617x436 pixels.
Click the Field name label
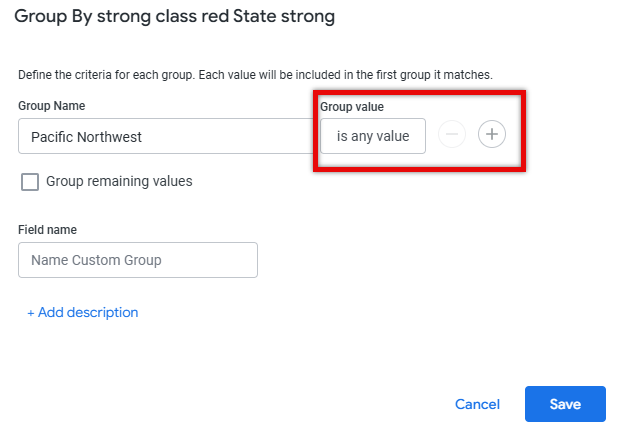tap(47, 229)
